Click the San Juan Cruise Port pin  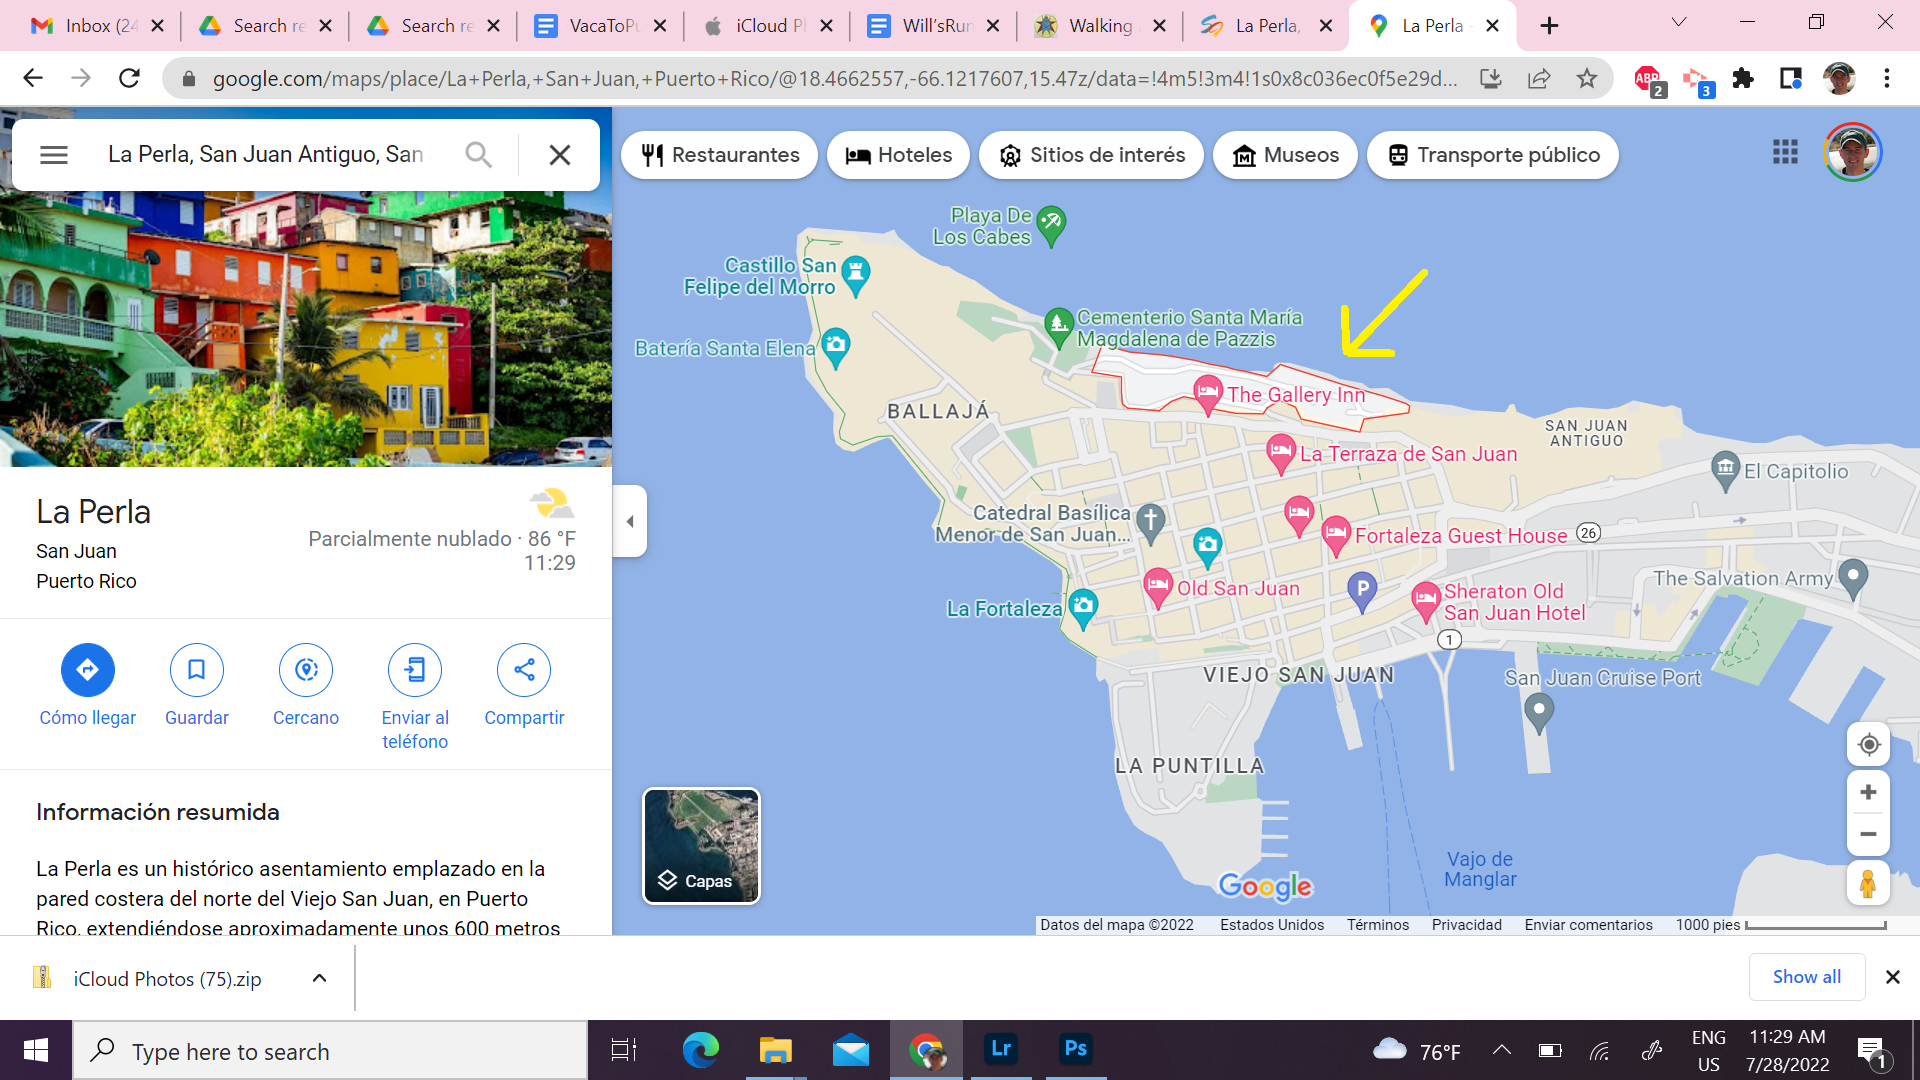click(x=1539, y=712)
